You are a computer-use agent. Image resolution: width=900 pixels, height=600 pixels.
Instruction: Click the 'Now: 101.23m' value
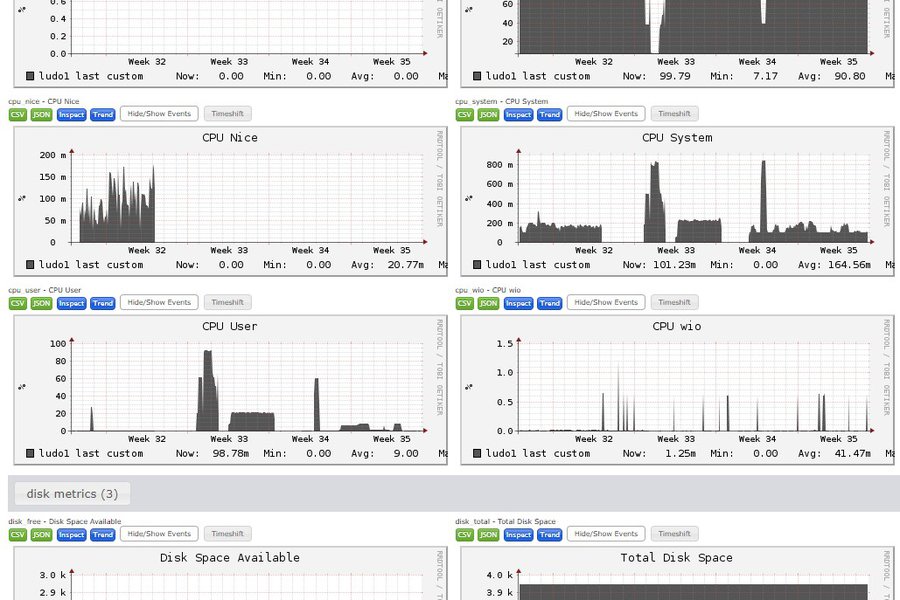point(660,265)
